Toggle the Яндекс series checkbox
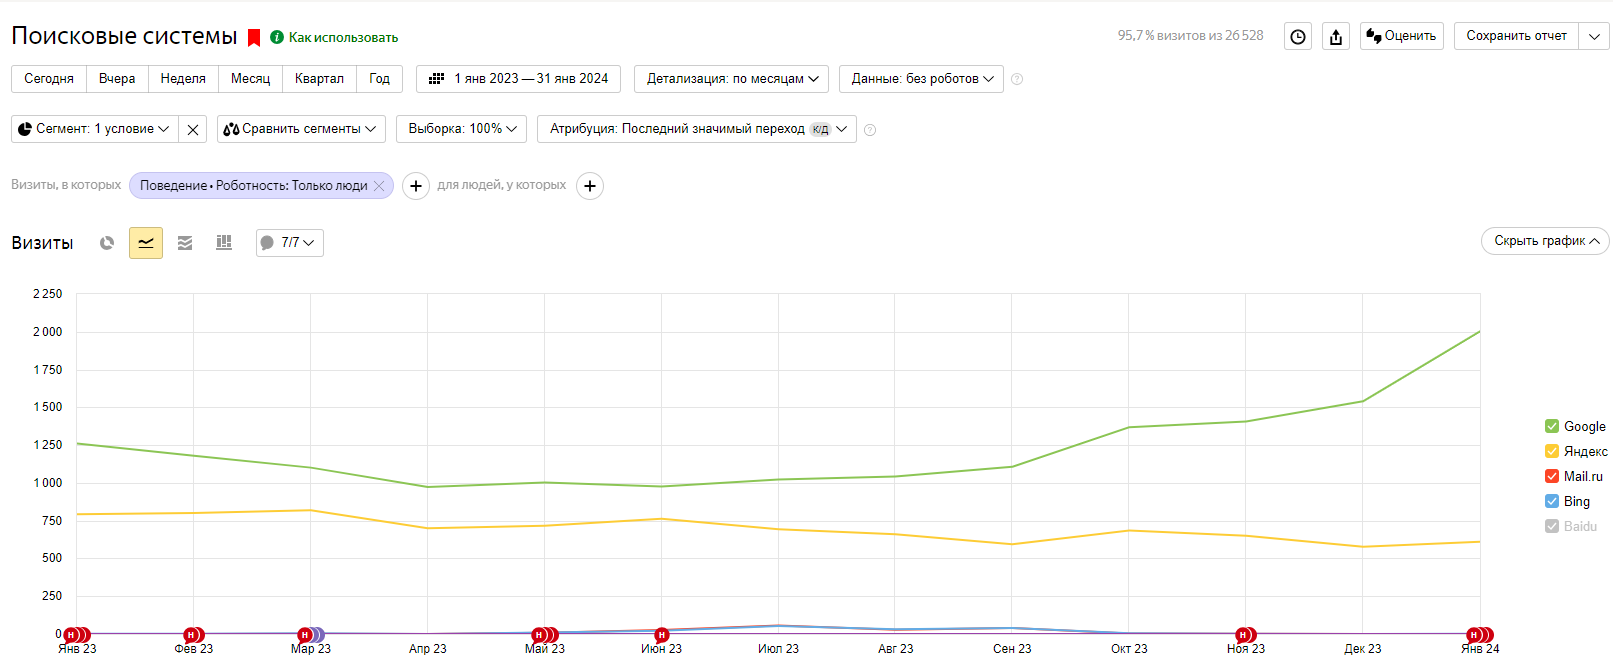Image resolution: width=1613 pixels, height=671 pixels. pyautogui.click(x=1552, y=451)
